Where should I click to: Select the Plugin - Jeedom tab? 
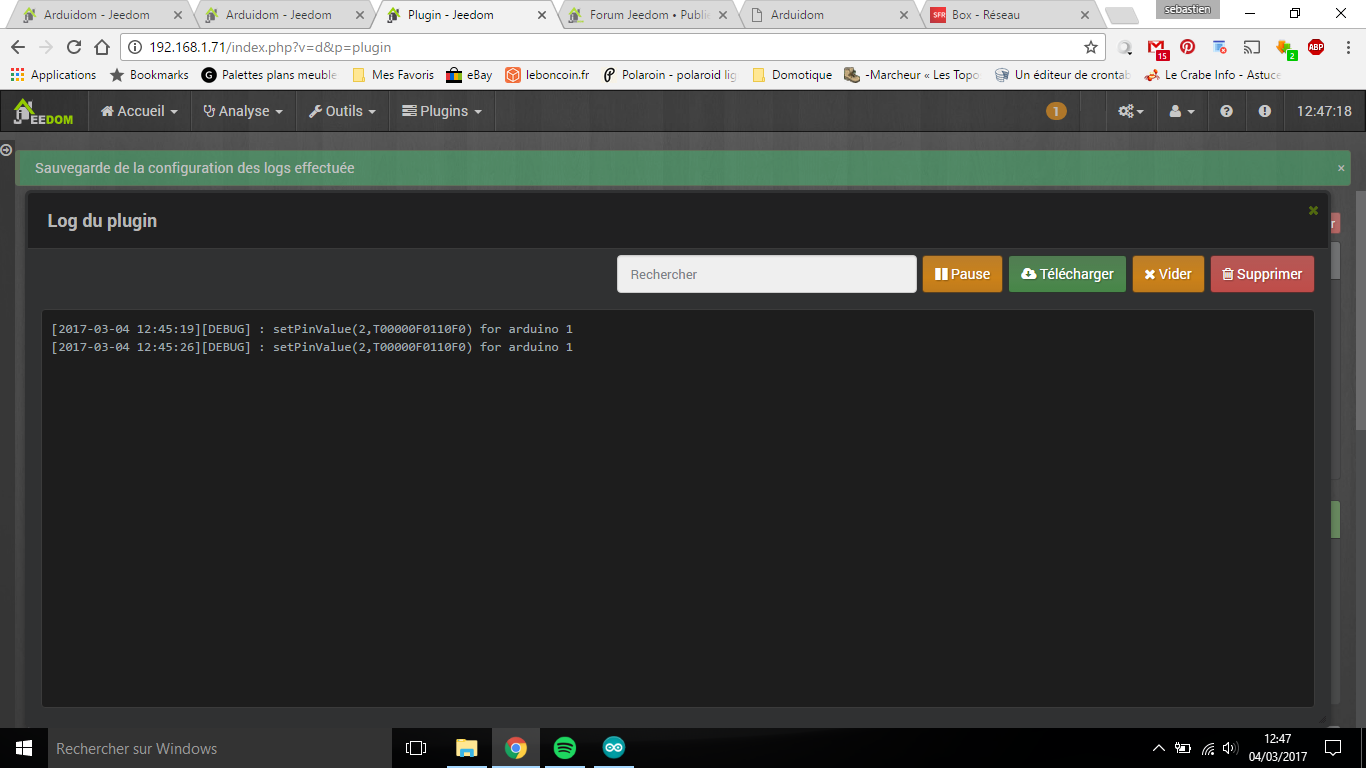click(x=464, y=15)
